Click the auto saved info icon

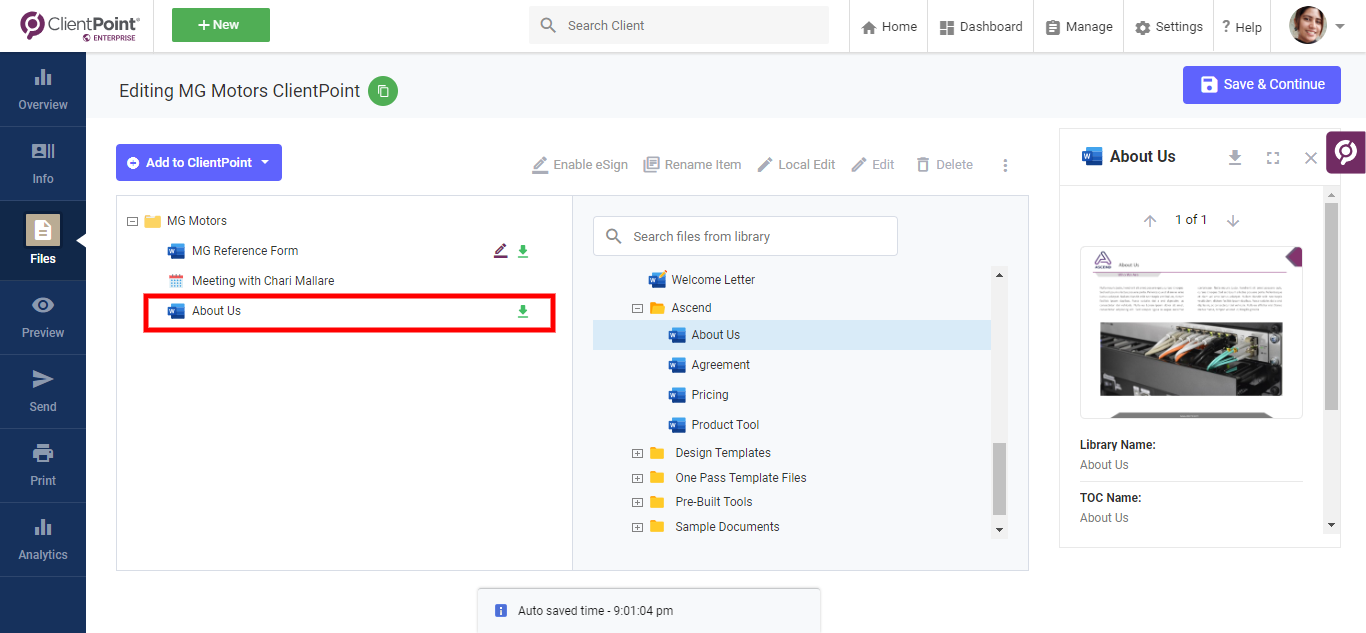(x=501, y=610)
